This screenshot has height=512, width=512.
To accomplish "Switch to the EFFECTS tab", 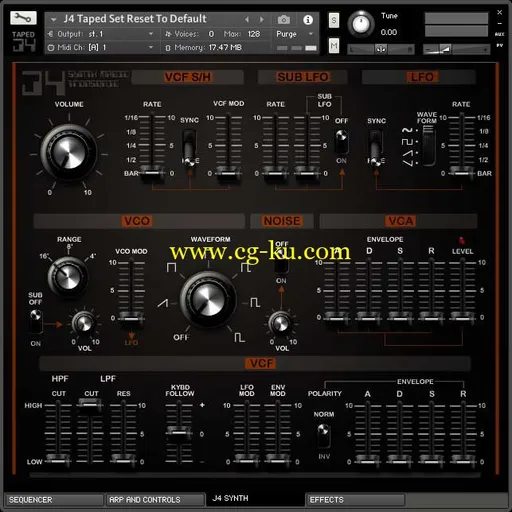I will [x=355, y=500].
